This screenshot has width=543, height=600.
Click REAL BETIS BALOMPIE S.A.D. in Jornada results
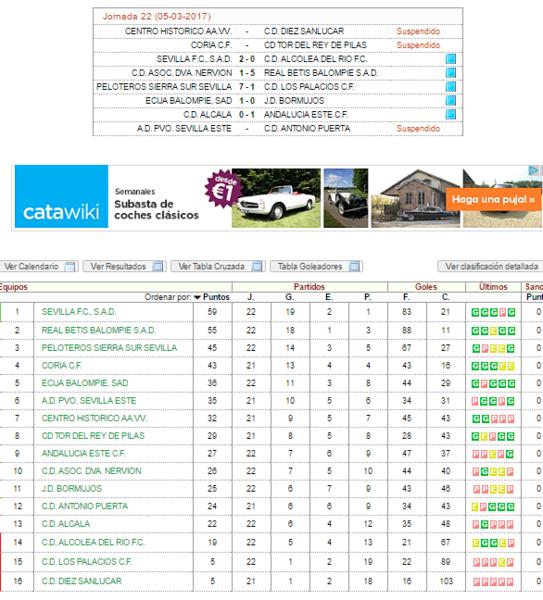coord(321,73)
